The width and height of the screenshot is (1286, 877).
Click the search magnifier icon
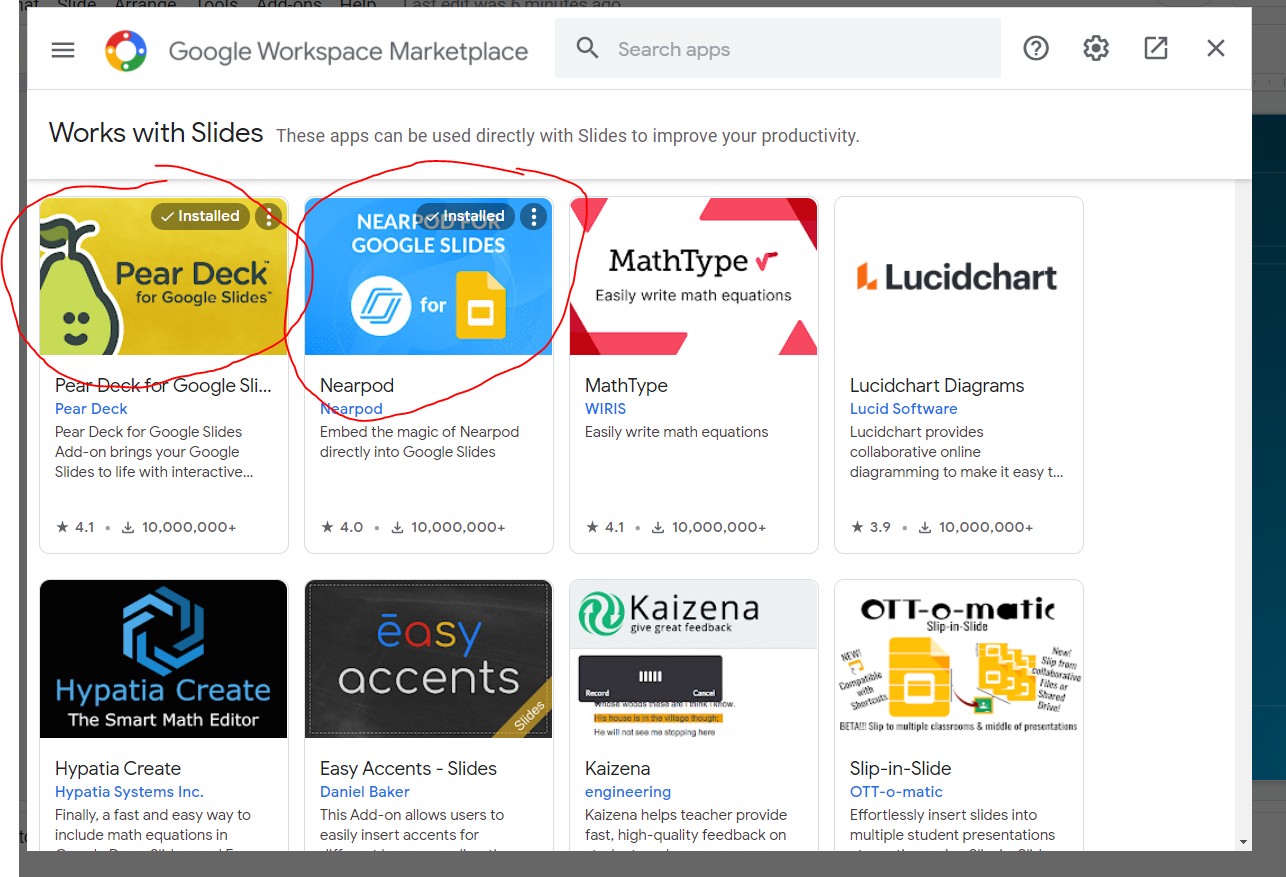(x=587, y=48)
